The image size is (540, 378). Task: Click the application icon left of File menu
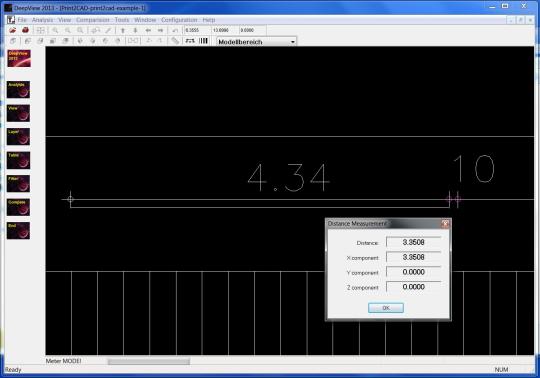[x=11, y=20]
